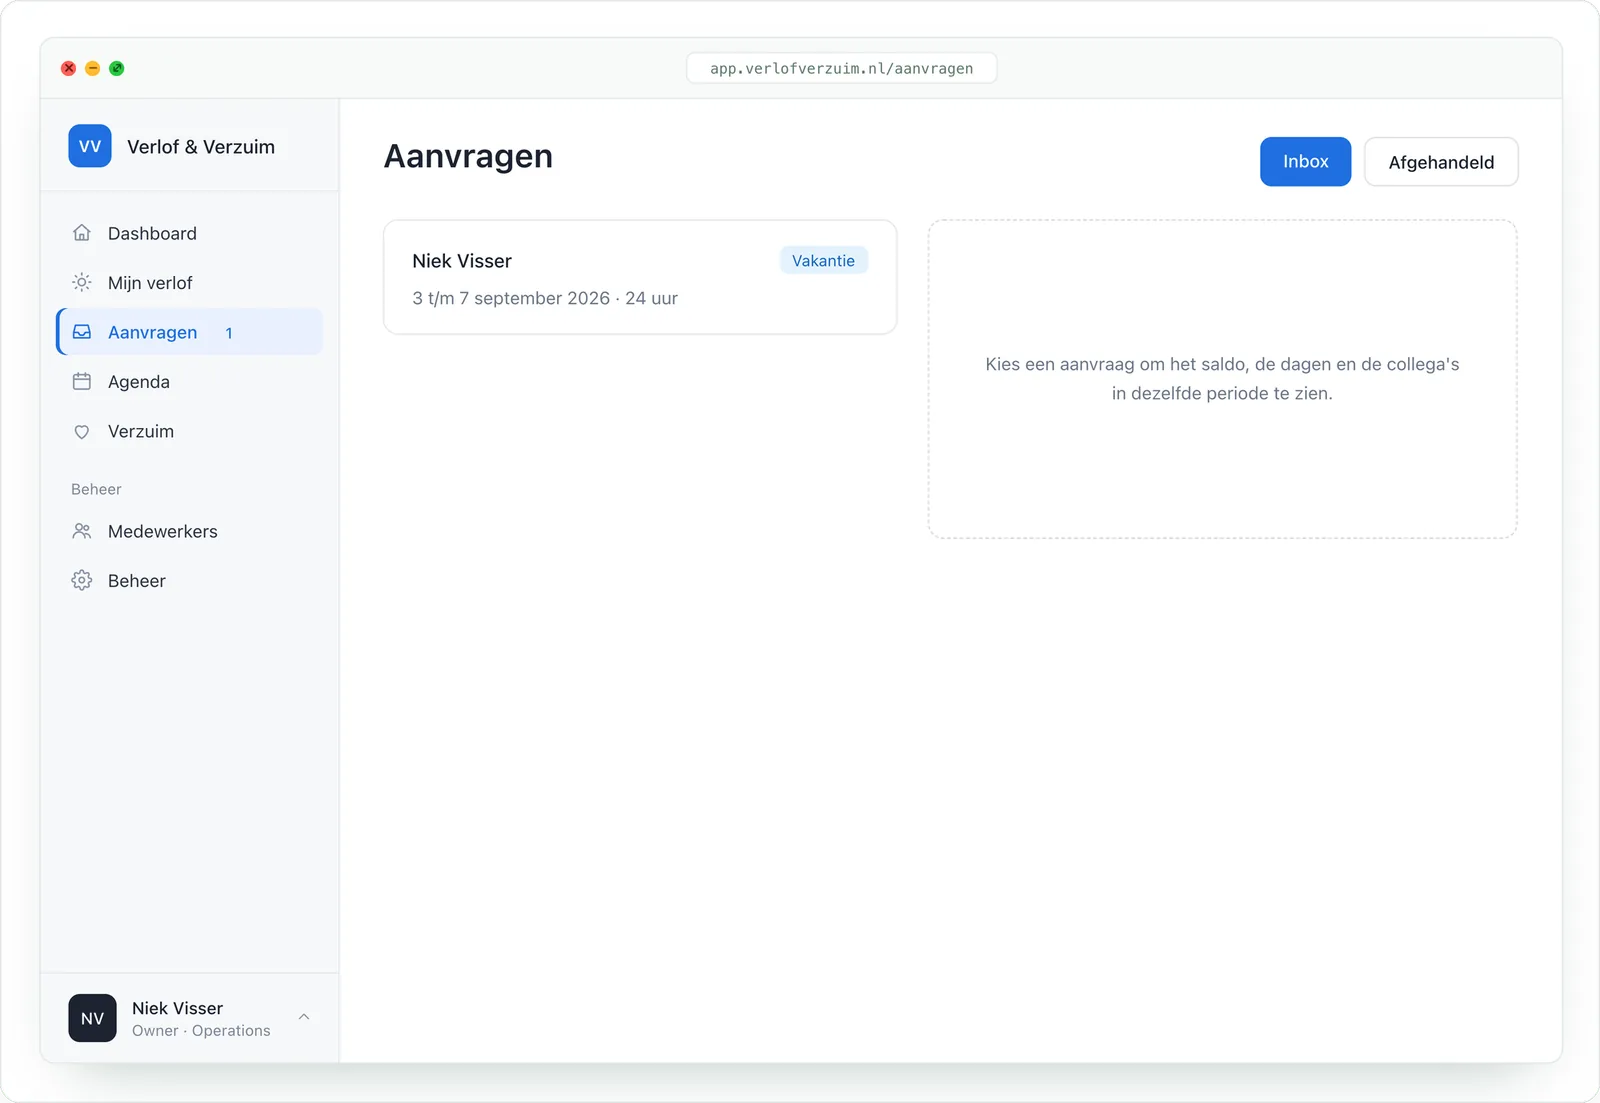Open the Medewerkers page

pyautogui.click(x=190, y=531)
